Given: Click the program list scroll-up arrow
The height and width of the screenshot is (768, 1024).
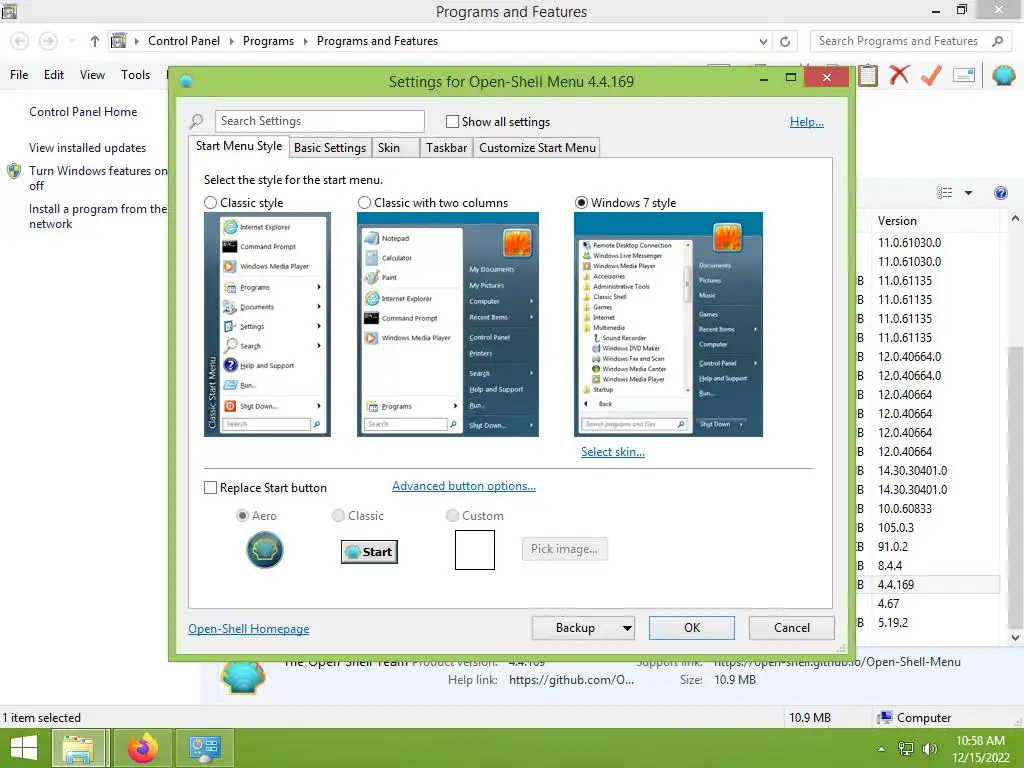Looking at the screenshot, I should pyautogui.click(x=1016, y=219).
